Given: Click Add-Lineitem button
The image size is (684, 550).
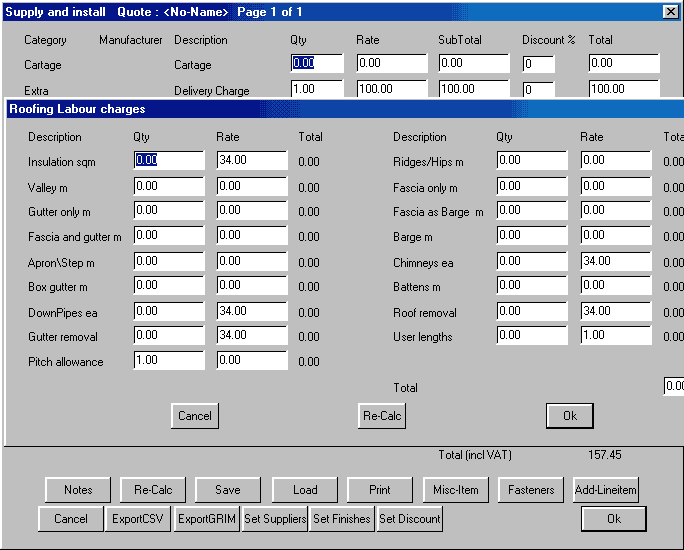Looking at the screenshot, I should pyautogui.click(x=605, y=490).
